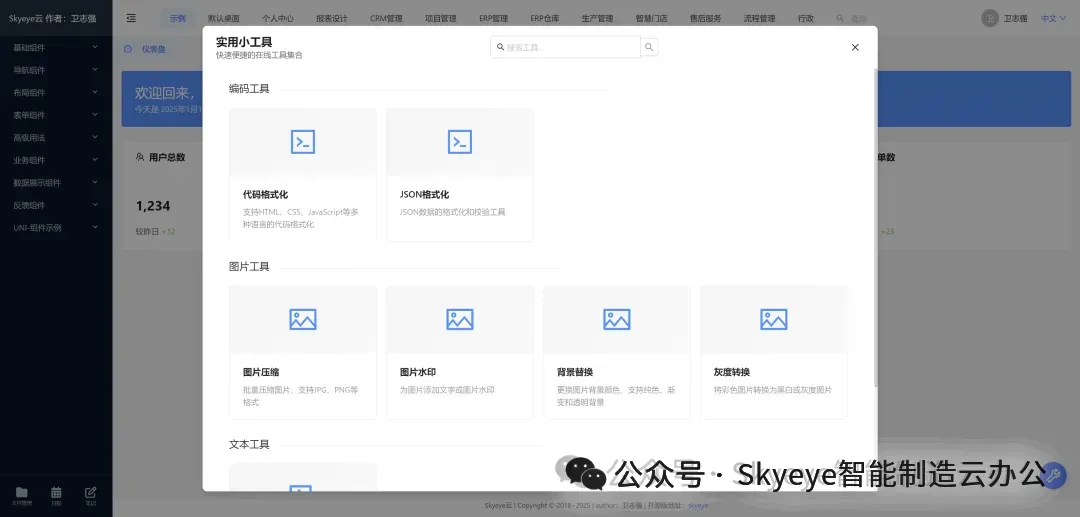Close the 实用小工具 dialog

855,47
